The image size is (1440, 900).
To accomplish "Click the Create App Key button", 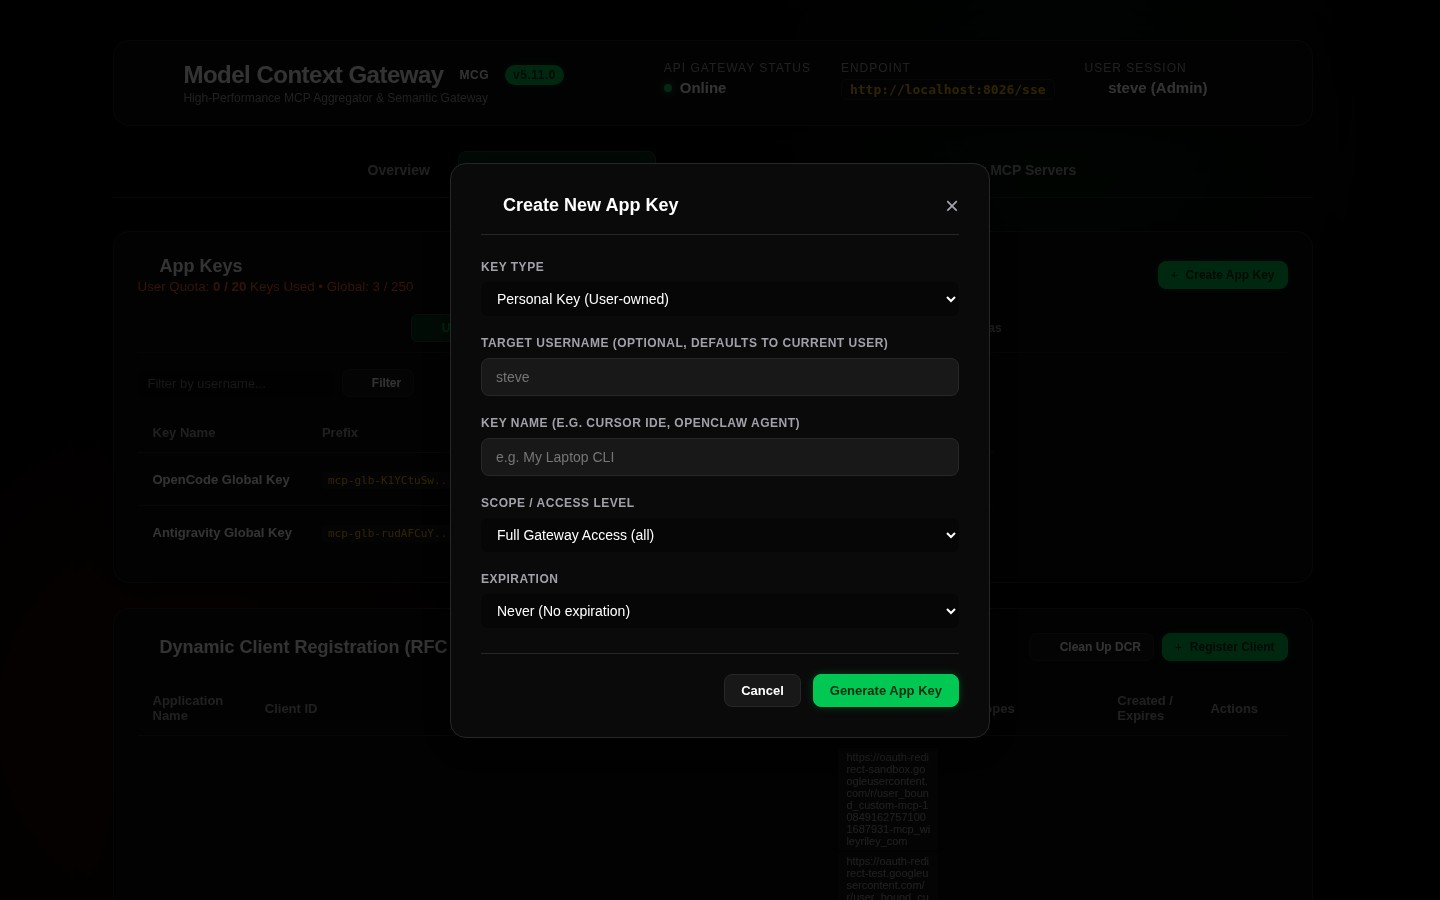I will point(1223,275).
